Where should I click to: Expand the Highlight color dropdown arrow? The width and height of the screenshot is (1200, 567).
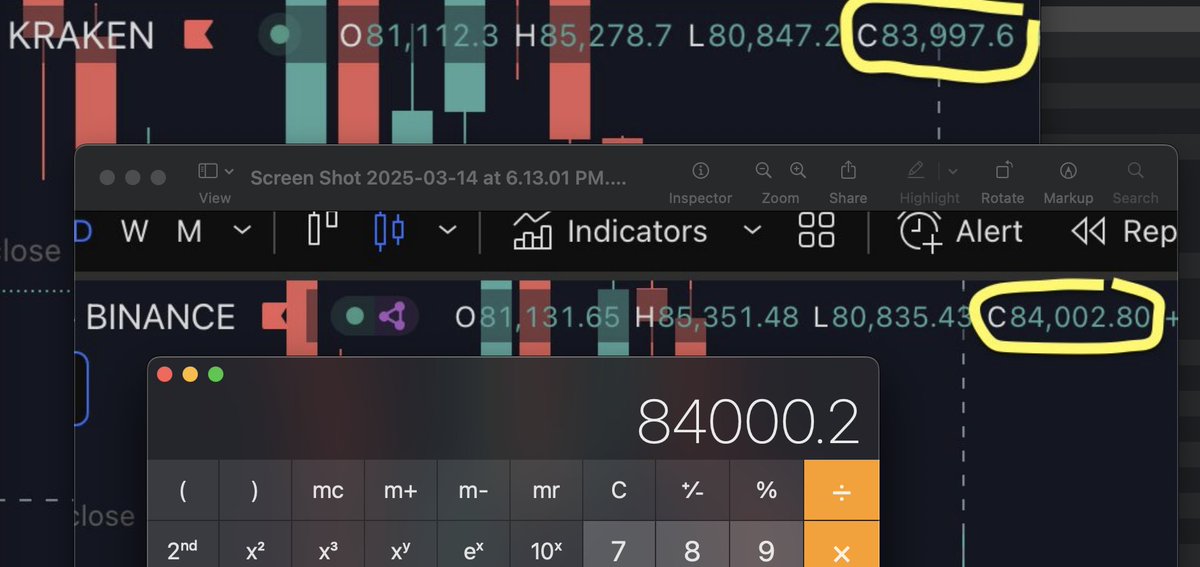(x=952, y=171)
